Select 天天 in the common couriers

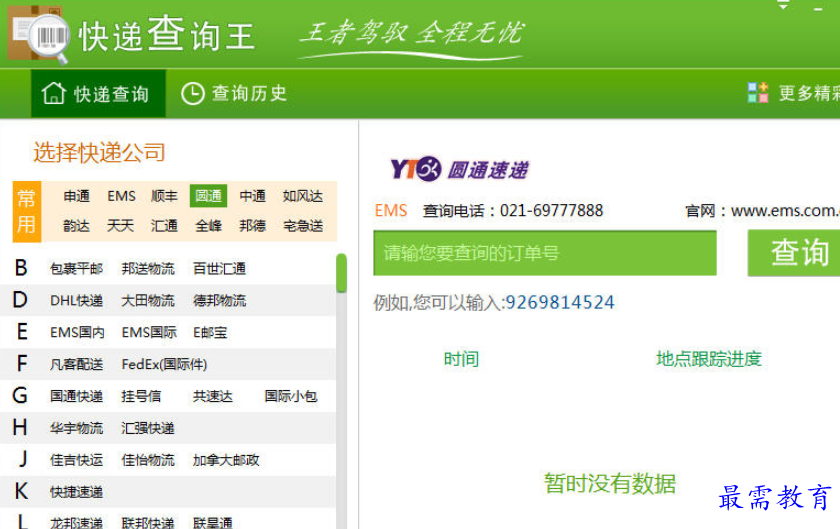tap(120, 226)
